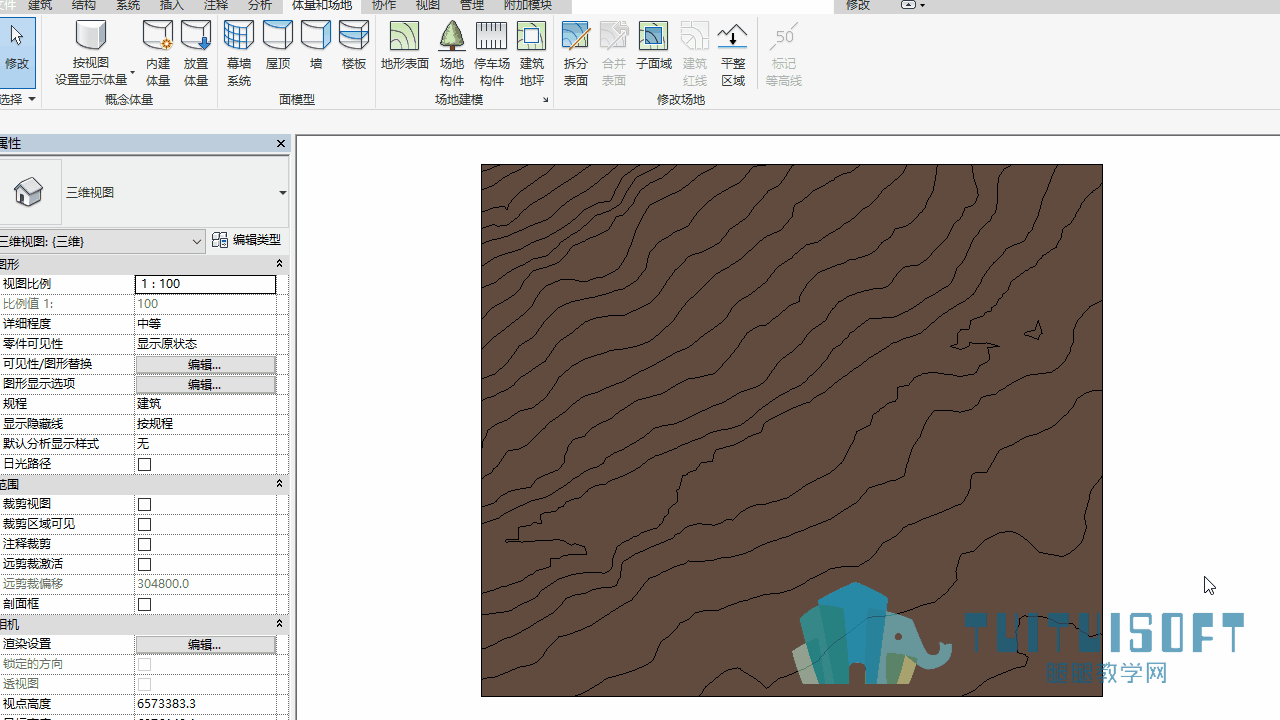This screenshot has height=720, width=1280.
Task: Open the 视图 ribbon tab
Action: [428, 6]
